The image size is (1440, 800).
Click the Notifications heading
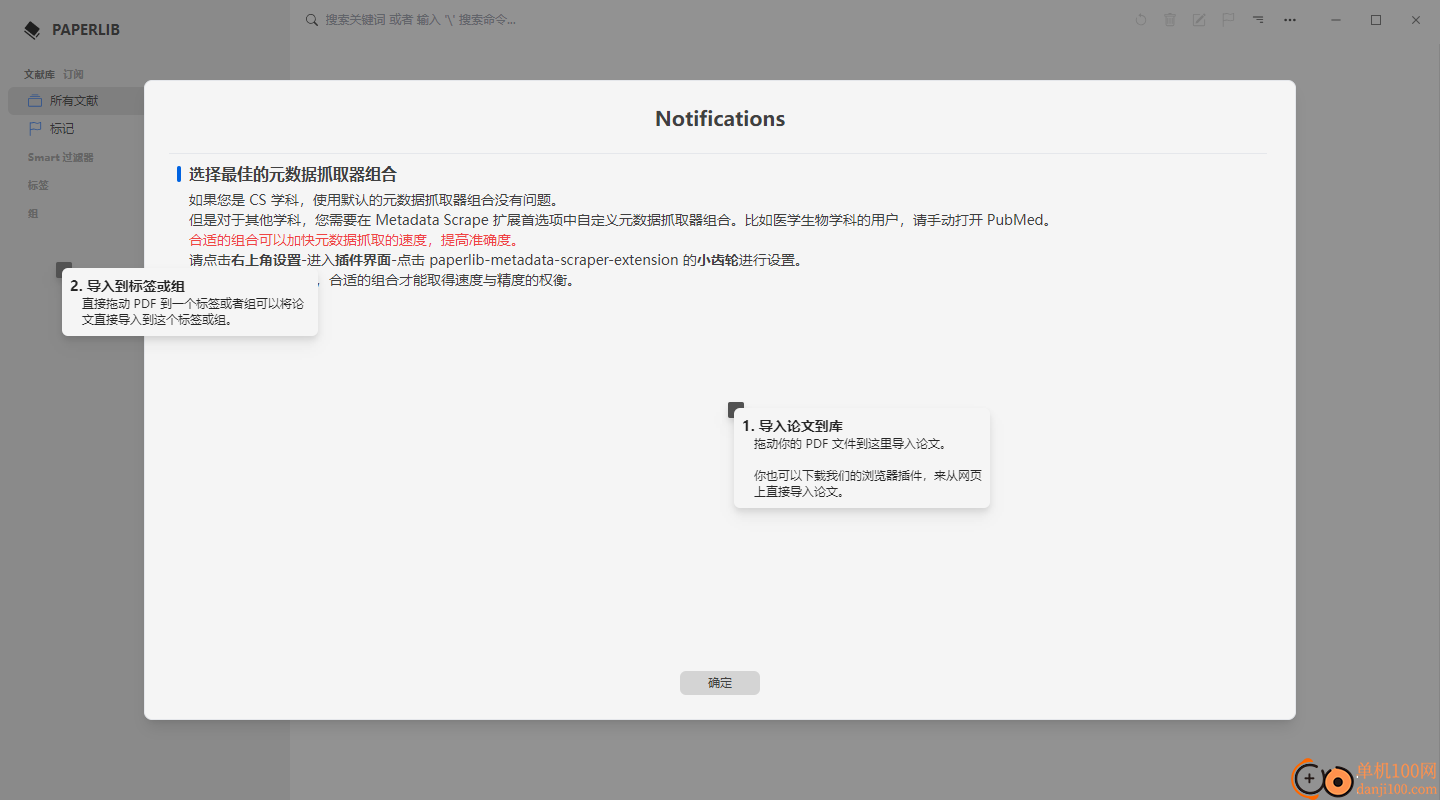720,119
